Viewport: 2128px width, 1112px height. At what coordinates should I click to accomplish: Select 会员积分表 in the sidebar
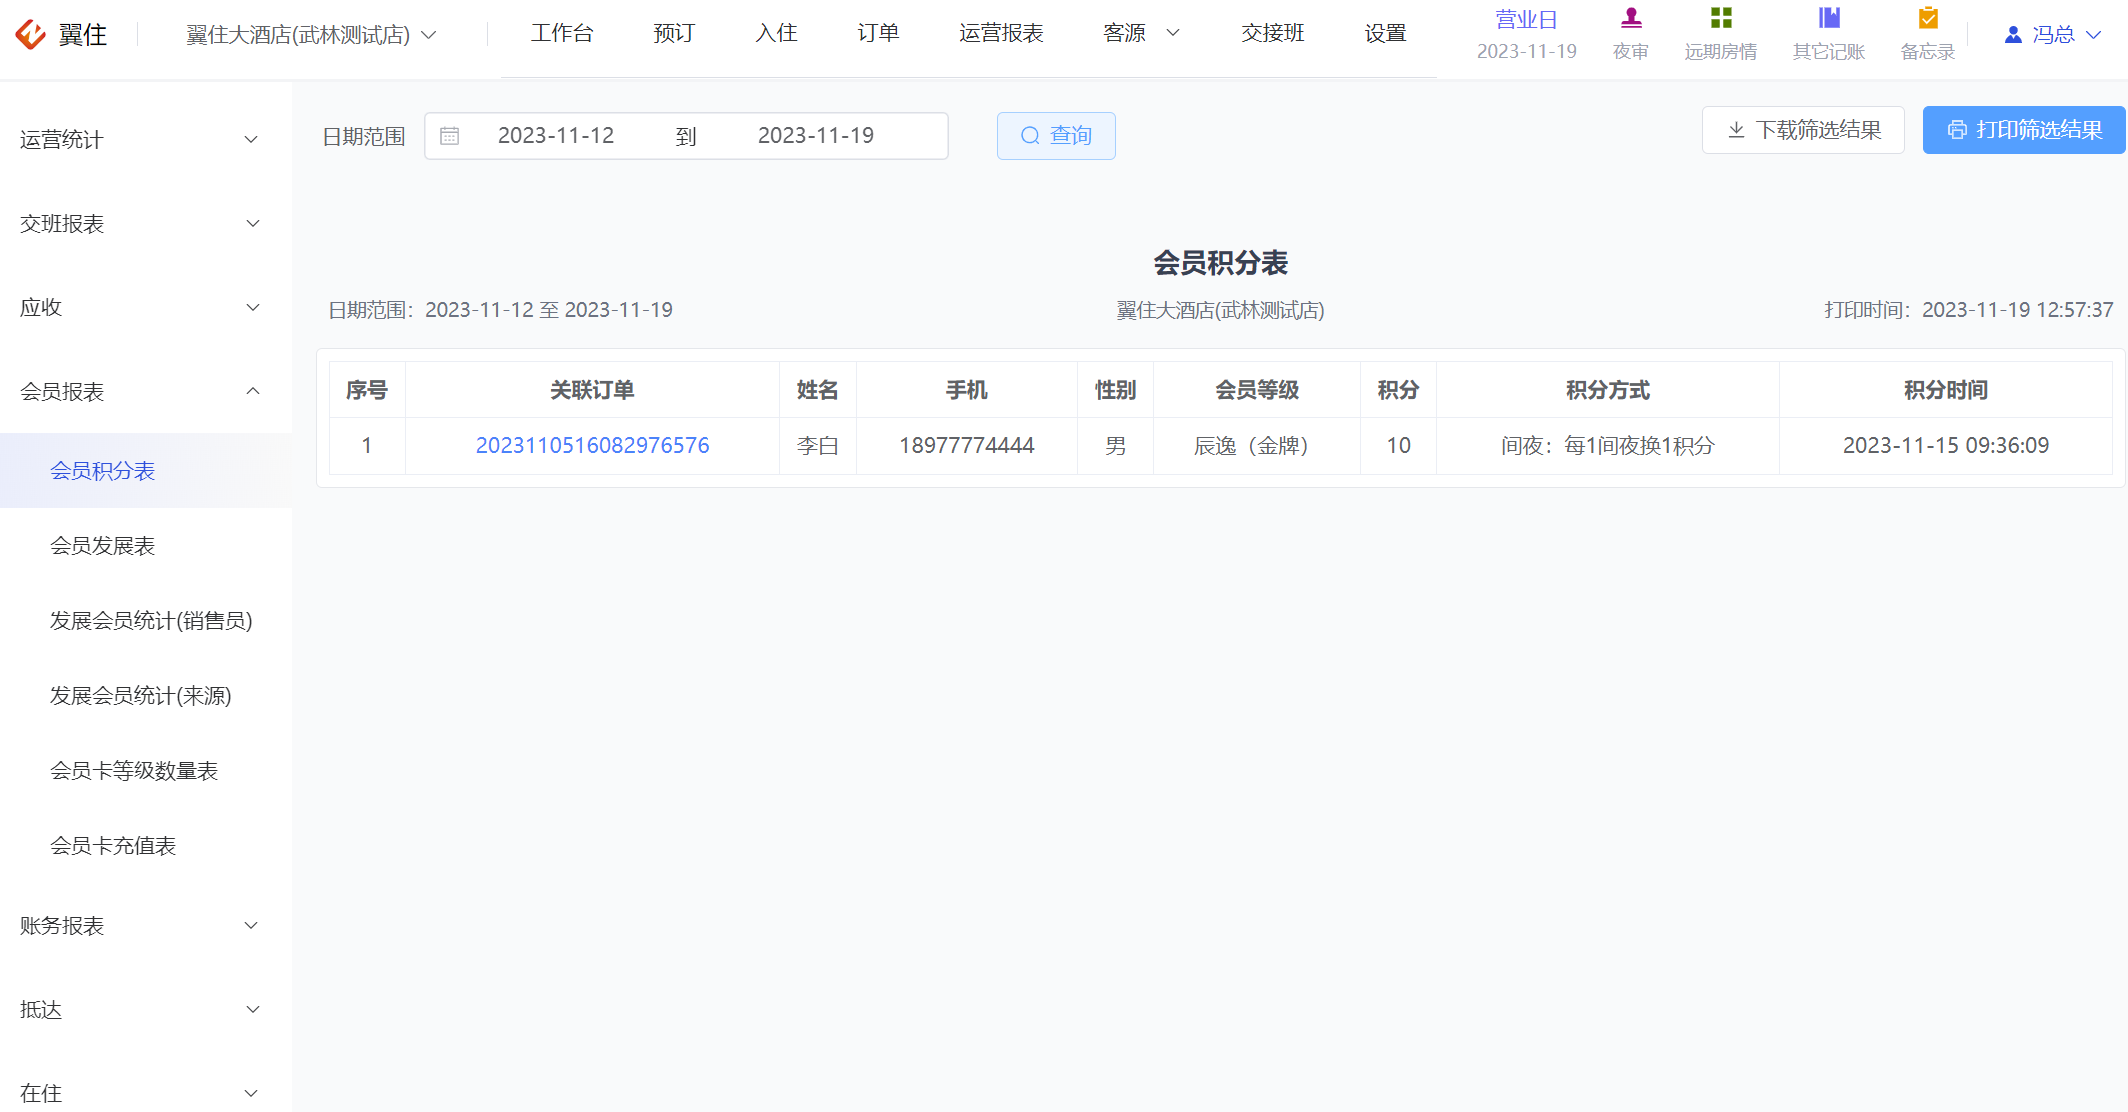[x=146, y=471]
